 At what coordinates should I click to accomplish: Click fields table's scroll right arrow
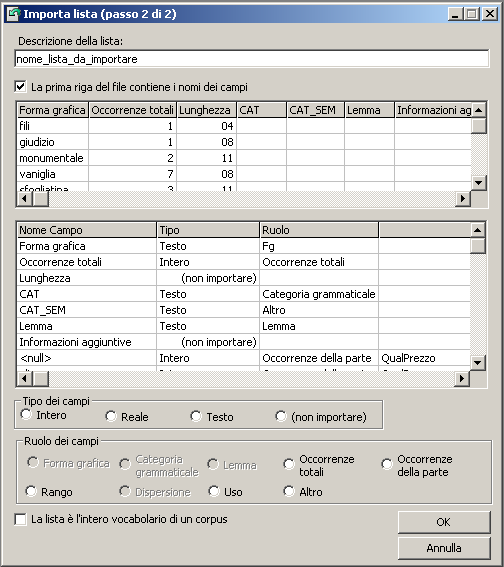point(462,379)
